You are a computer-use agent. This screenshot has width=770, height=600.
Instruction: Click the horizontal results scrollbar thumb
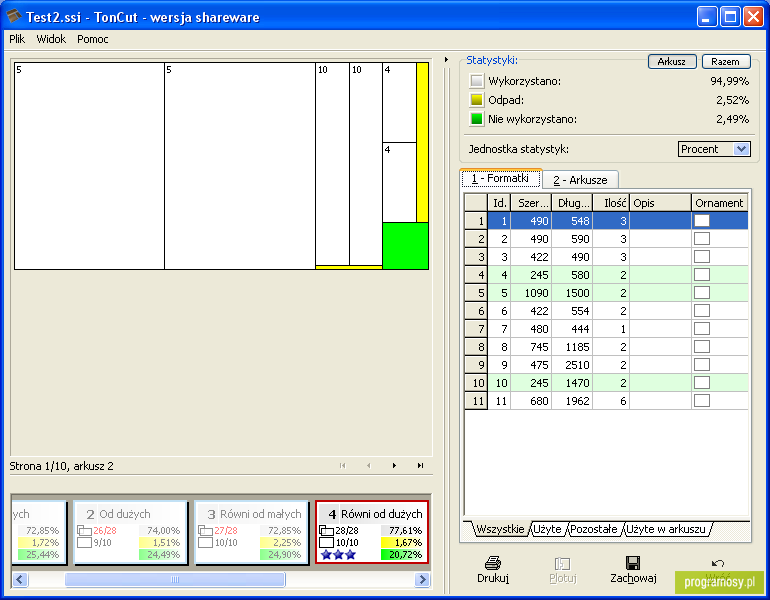click(175, 579)
